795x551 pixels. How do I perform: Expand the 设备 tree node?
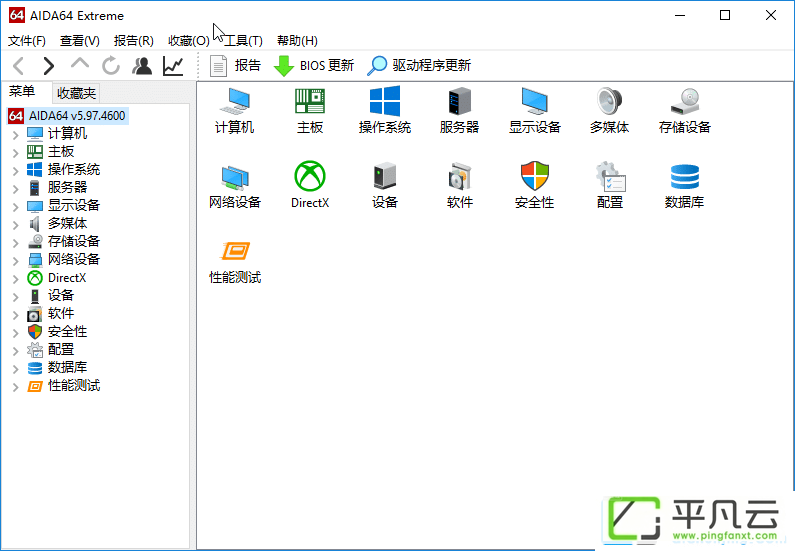tap(15, 297)
